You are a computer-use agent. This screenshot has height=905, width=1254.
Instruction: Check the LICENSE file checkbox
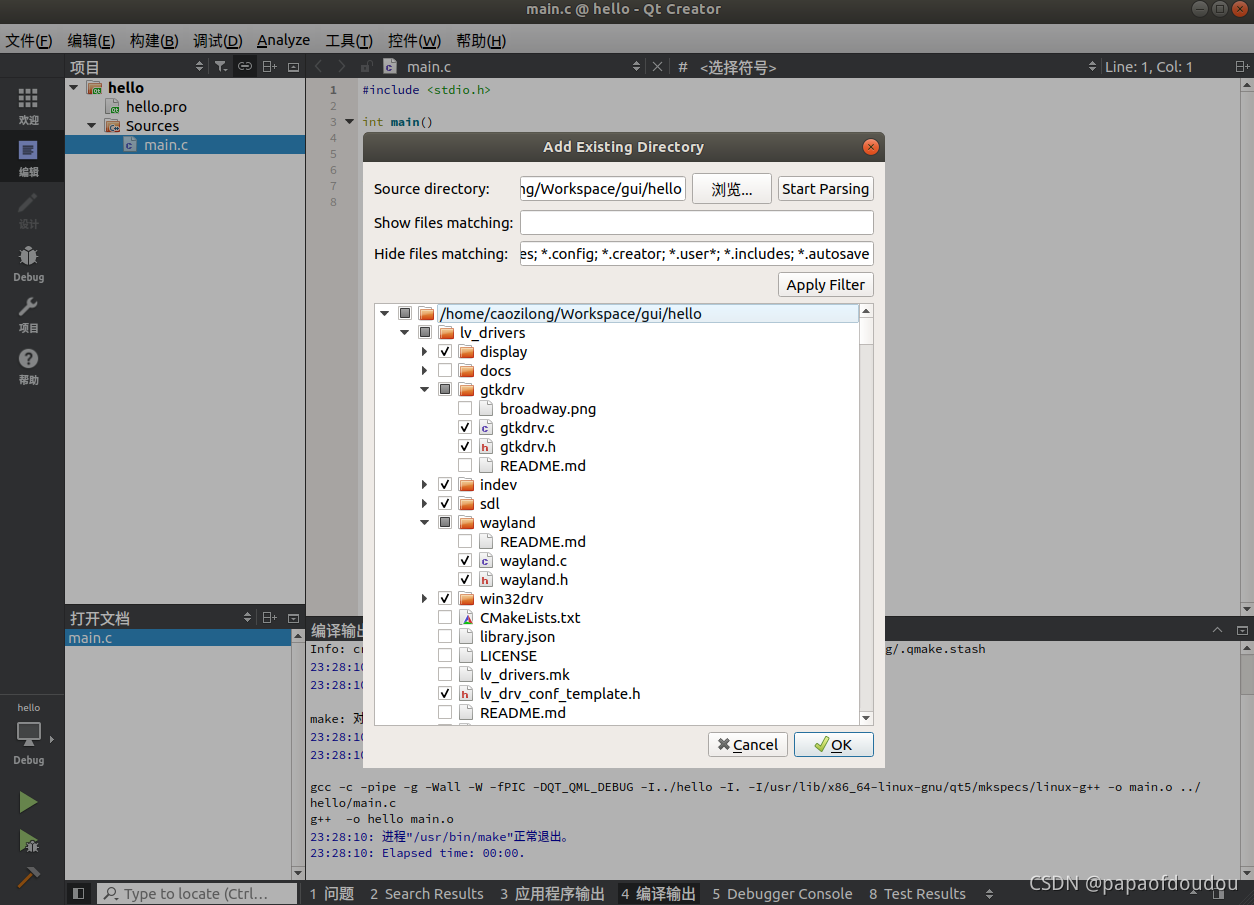(445, 655)
